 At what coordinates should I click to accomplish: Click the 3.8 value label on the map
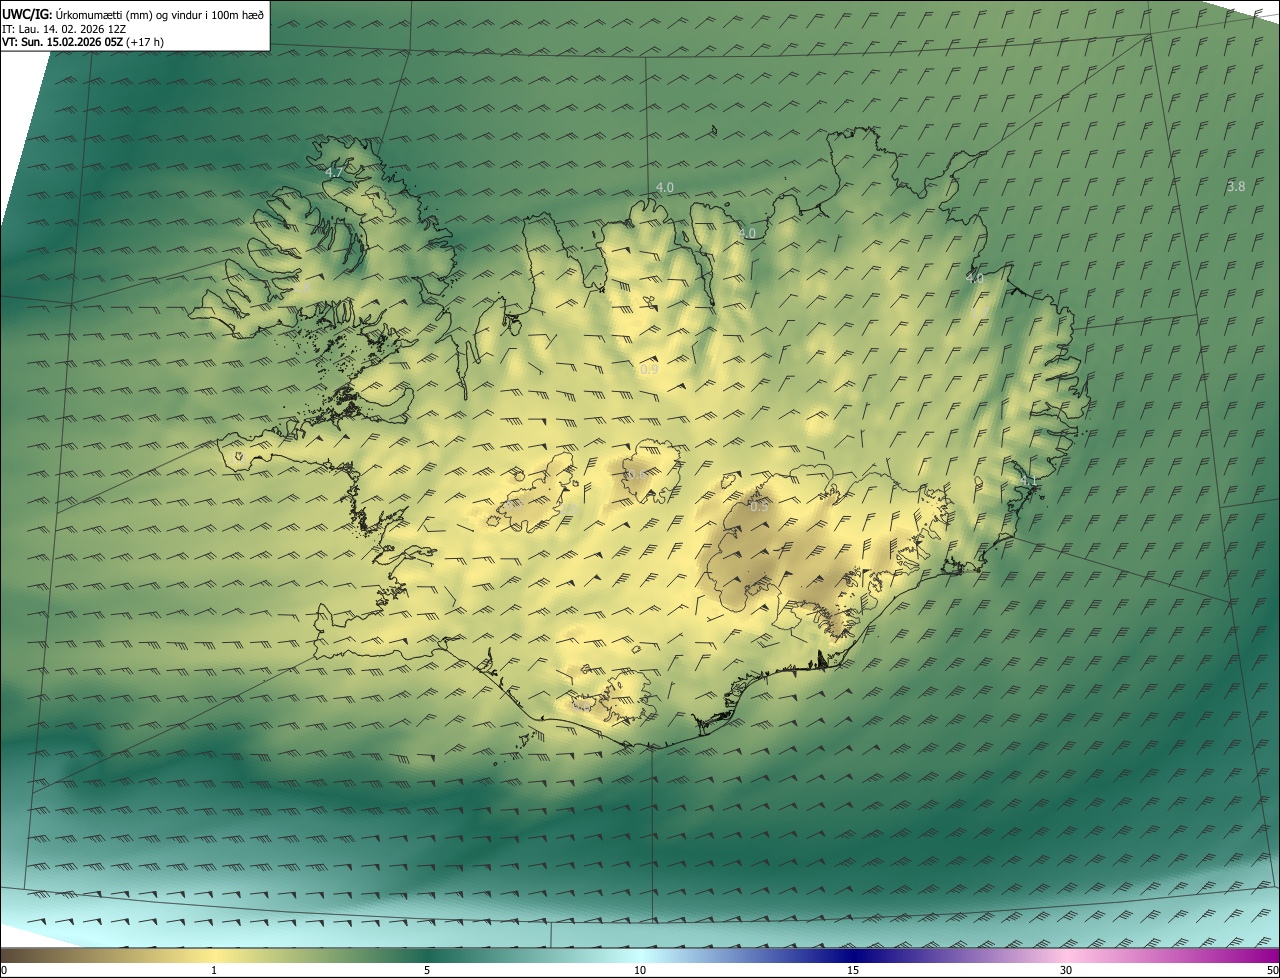[1236, 186]
